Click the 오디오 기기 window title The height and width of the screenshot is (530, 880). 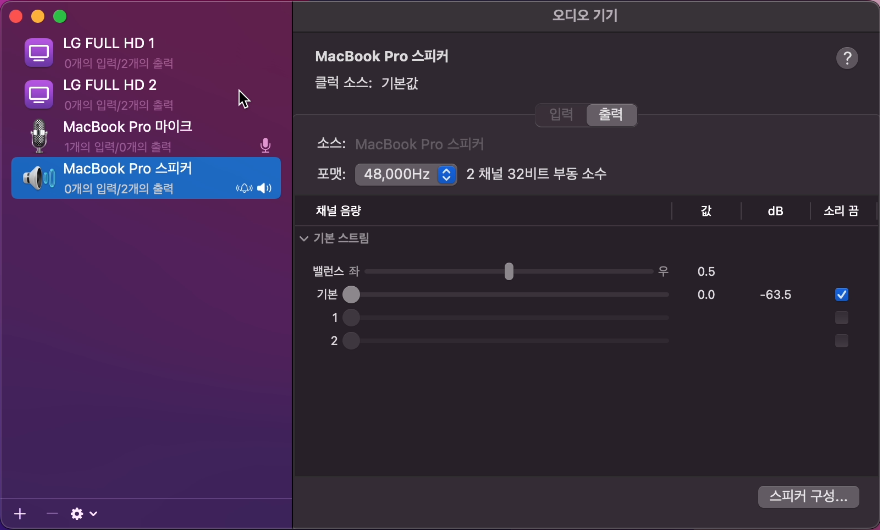pyautogui.click(x=585, y=16)
